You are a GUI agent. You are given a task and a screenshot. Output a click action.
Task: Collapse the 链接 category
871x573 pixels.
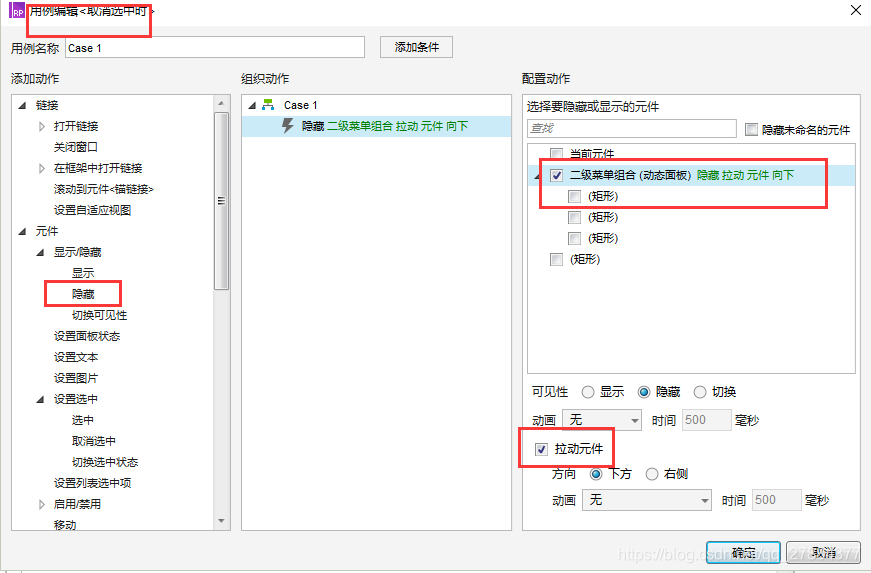click(x=22, y=105)
